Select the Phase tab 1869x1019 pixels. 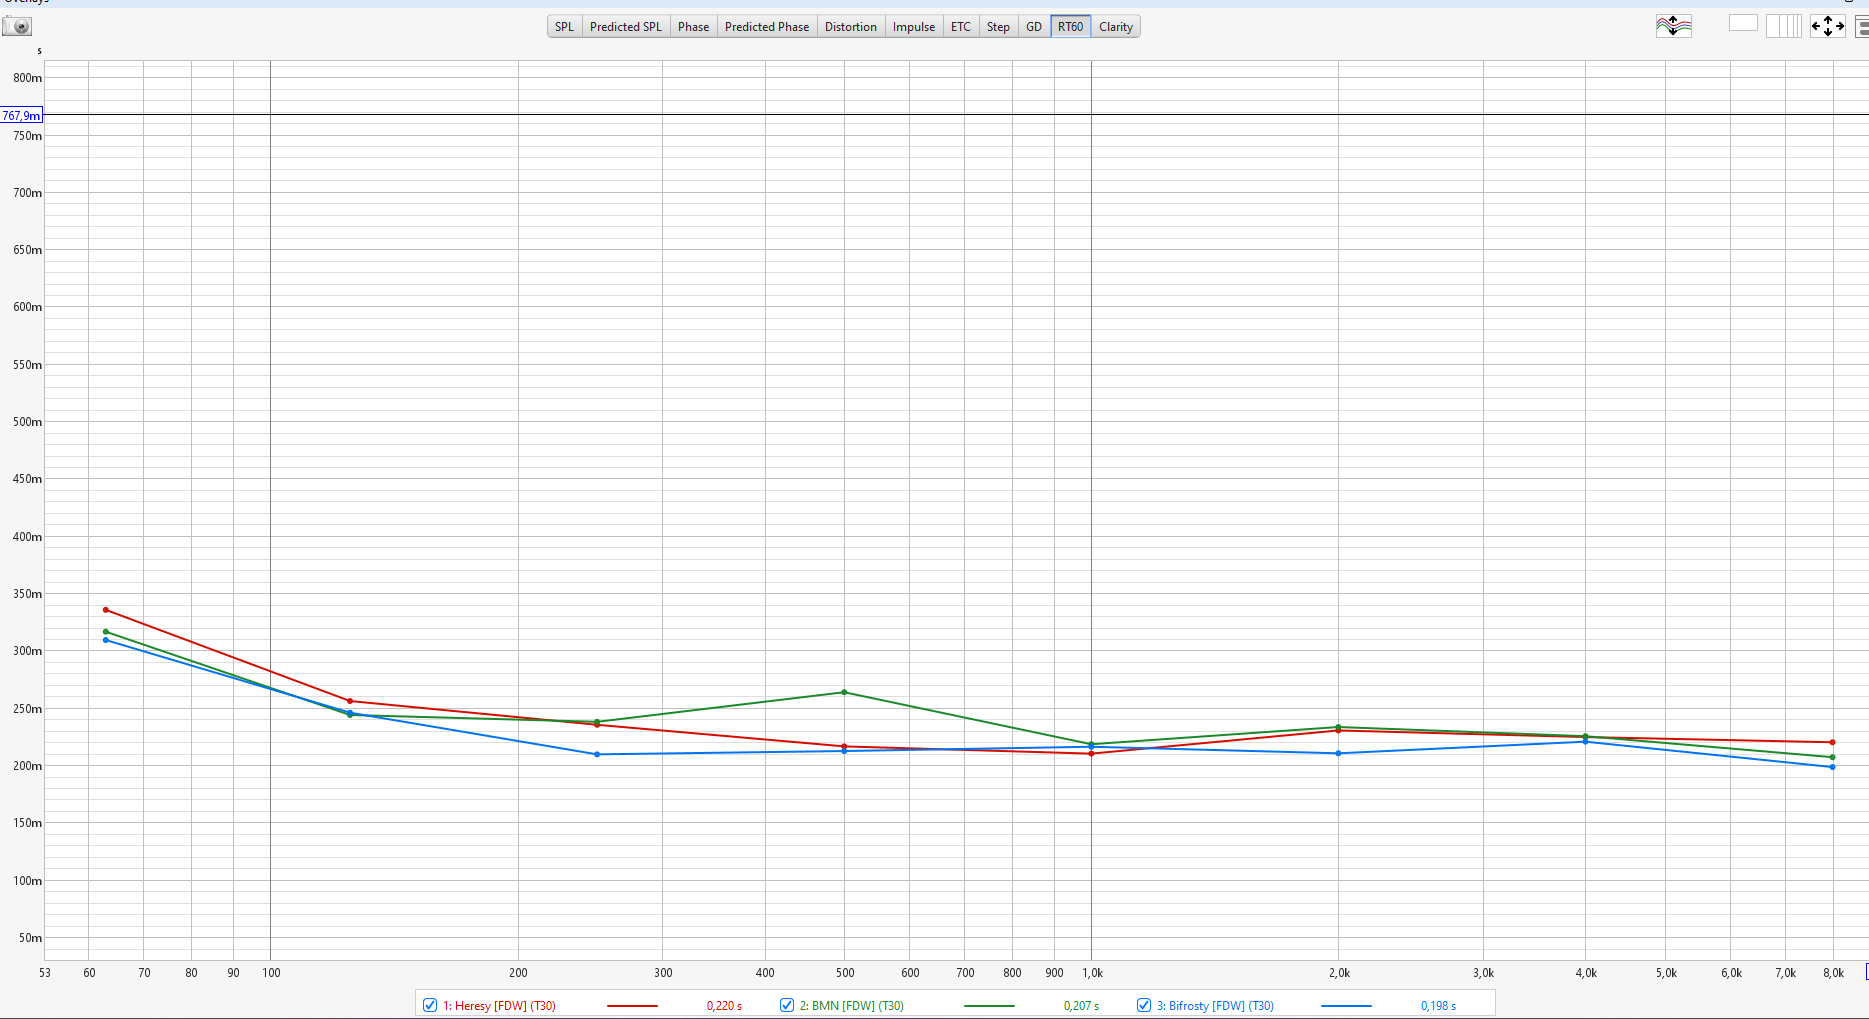coord(693,27)
